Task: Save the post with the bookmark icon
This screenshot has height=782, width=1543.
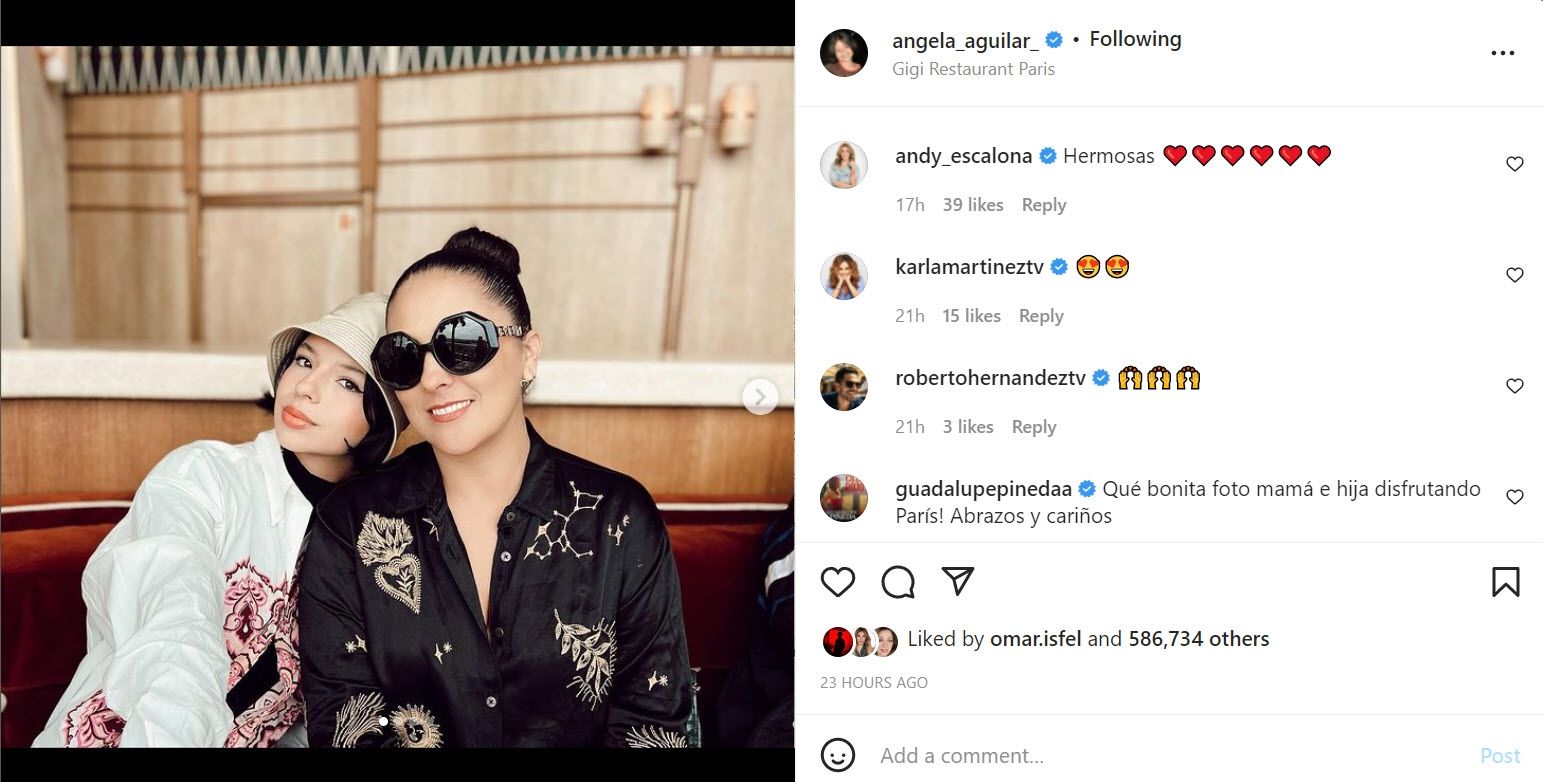Action: tap(1505, 581)
